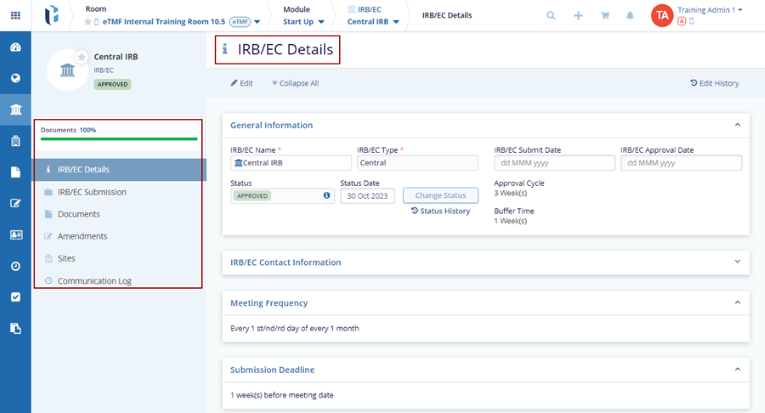Collapse the General Information section
Viewport: 765px width, 413px height.
click(737, 125)
